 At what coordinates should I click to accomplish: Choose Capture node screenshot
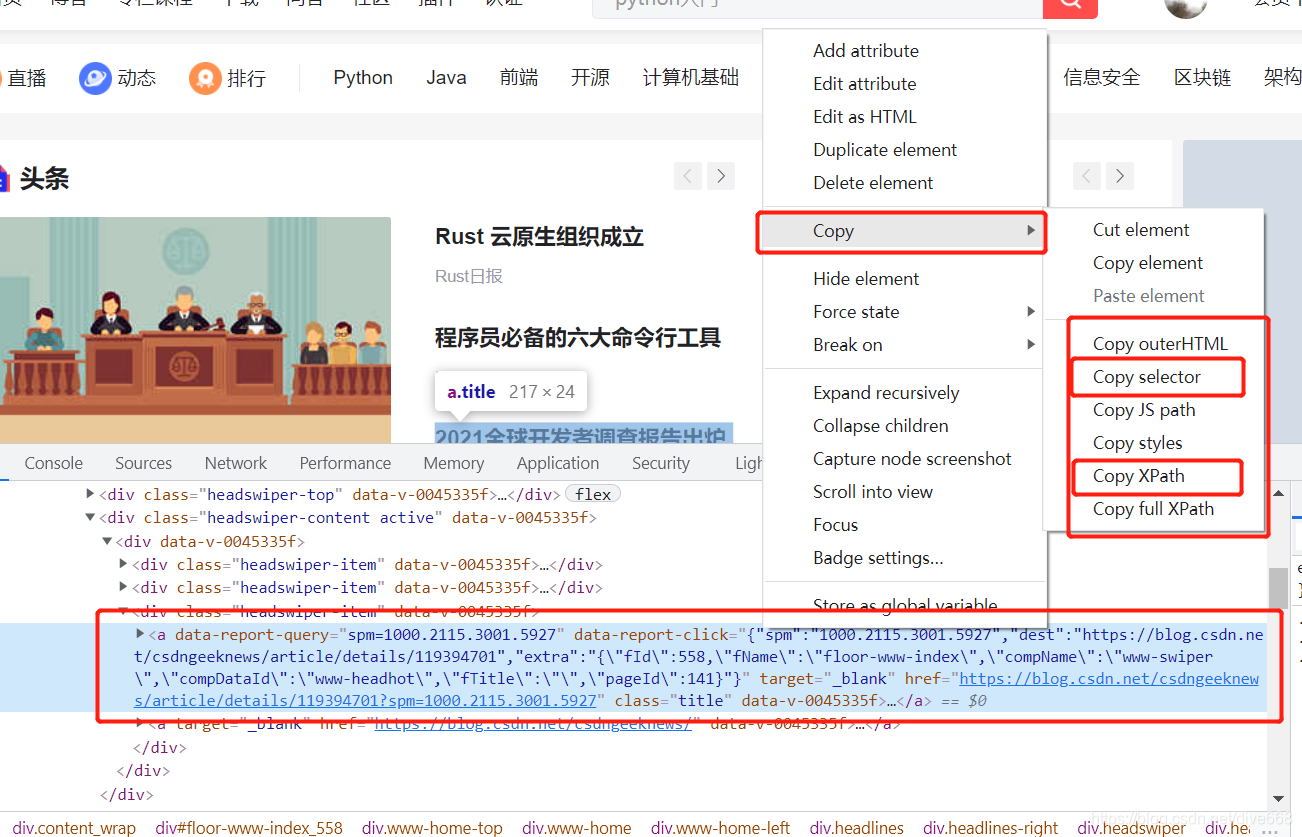pos(912,459)
